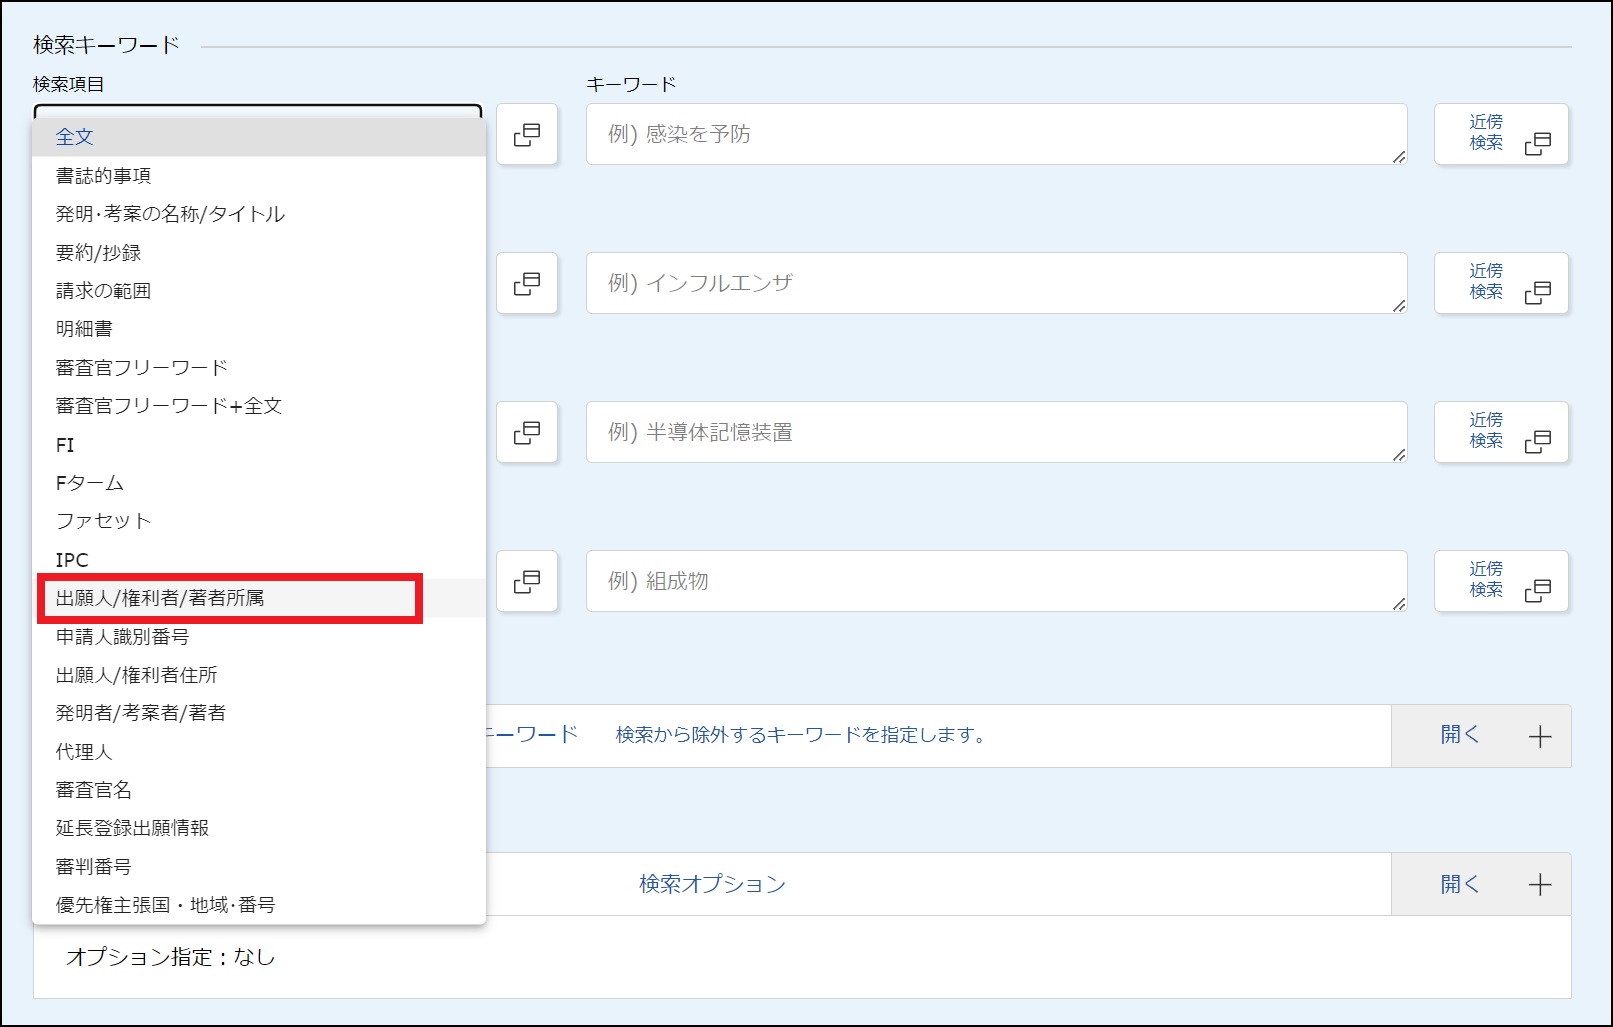
Task: Open 近傍検索 for the インフルエンザ keyword field
Action: 1501,283
